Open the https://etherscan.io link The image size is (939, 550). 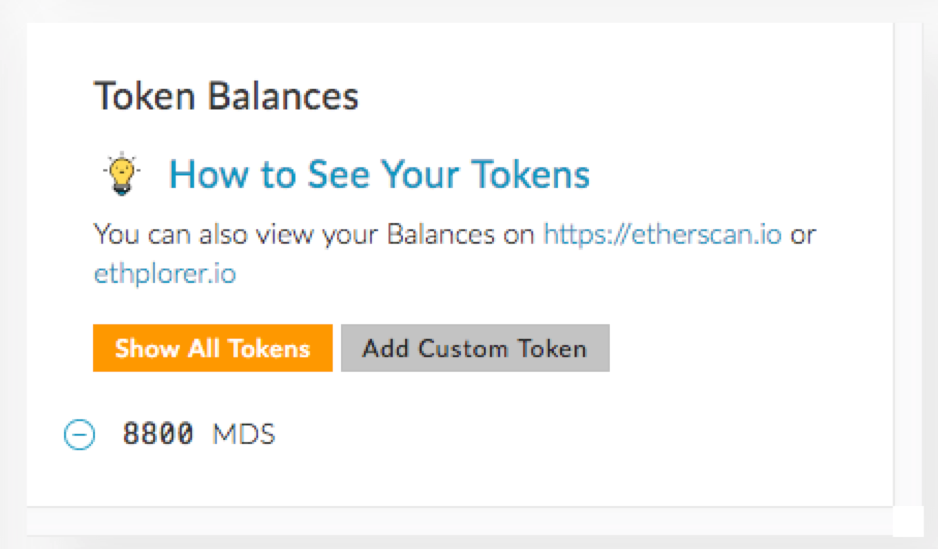tap(662, 235)
